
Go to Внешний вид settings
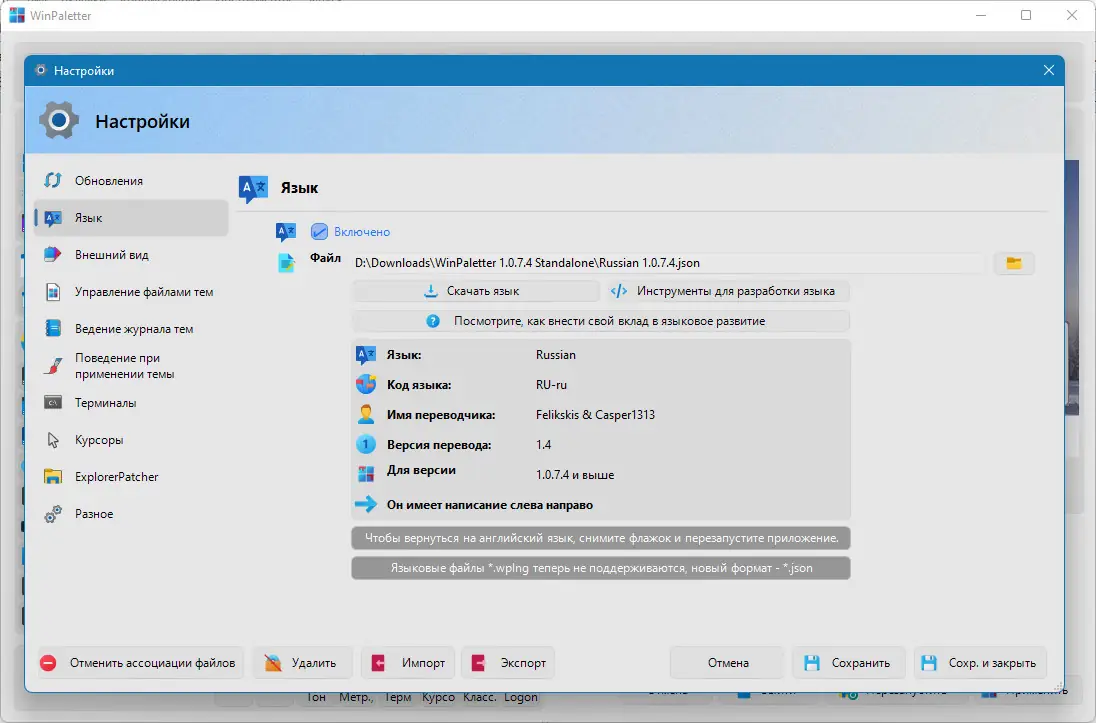point(131,255)
